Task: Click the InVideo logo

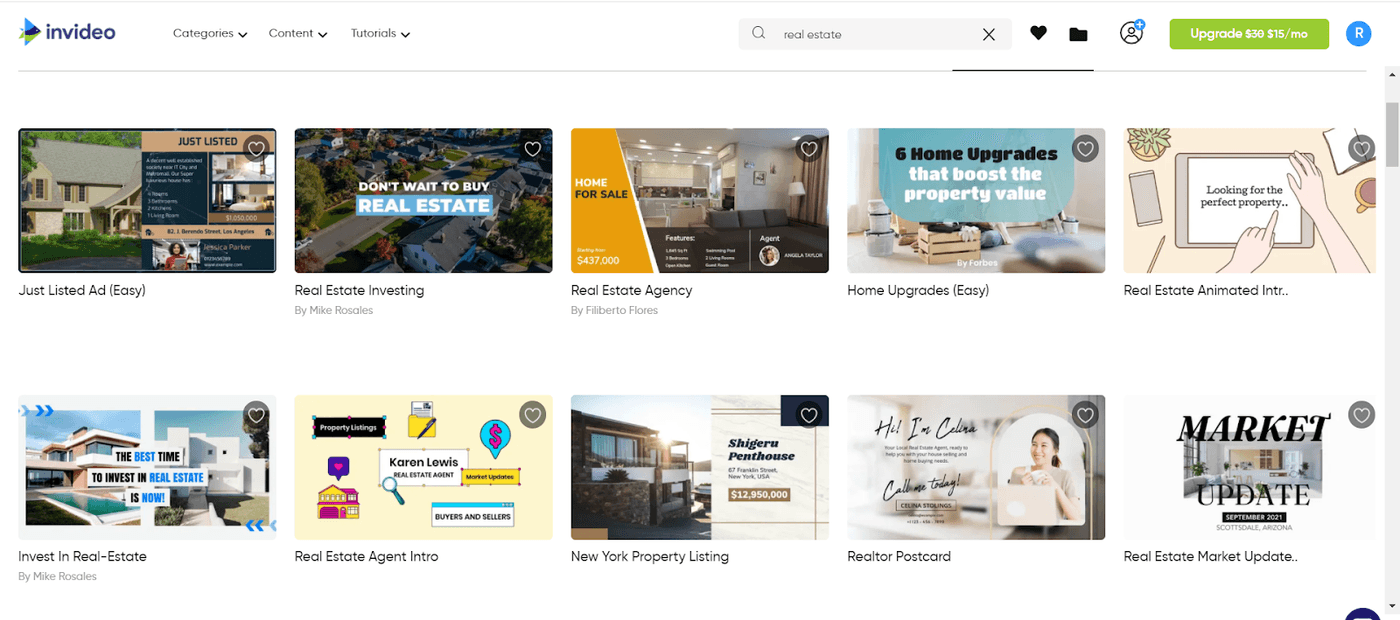Action: (67, 32)
